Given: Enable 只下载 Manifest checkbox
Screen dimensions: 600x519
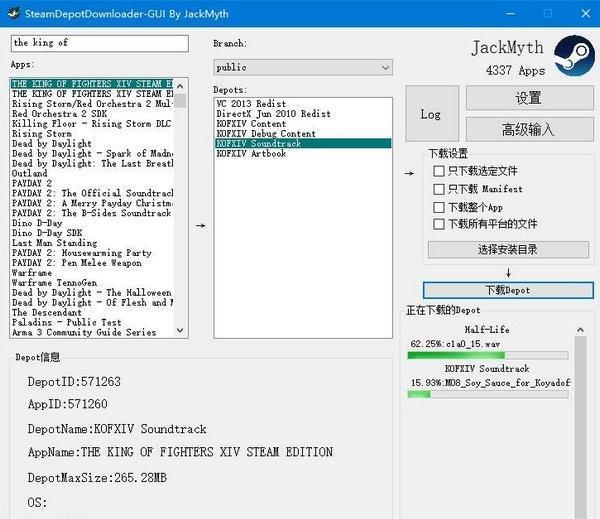Looking at the screenshot, I should point(439,189).
